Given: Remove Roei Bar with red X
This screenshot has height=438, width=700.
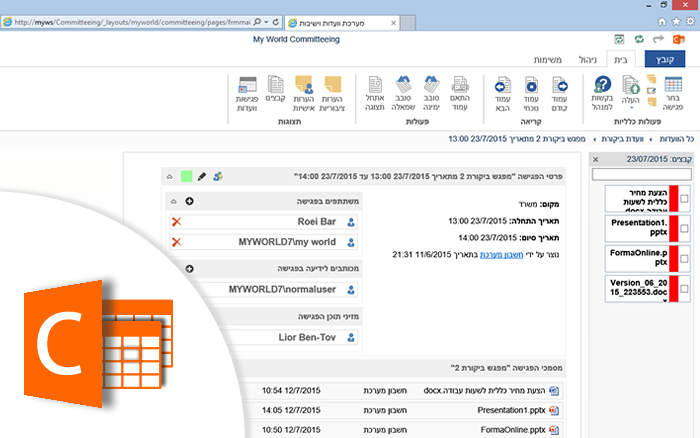Looking at the screenshot, I should coord(176,221).
